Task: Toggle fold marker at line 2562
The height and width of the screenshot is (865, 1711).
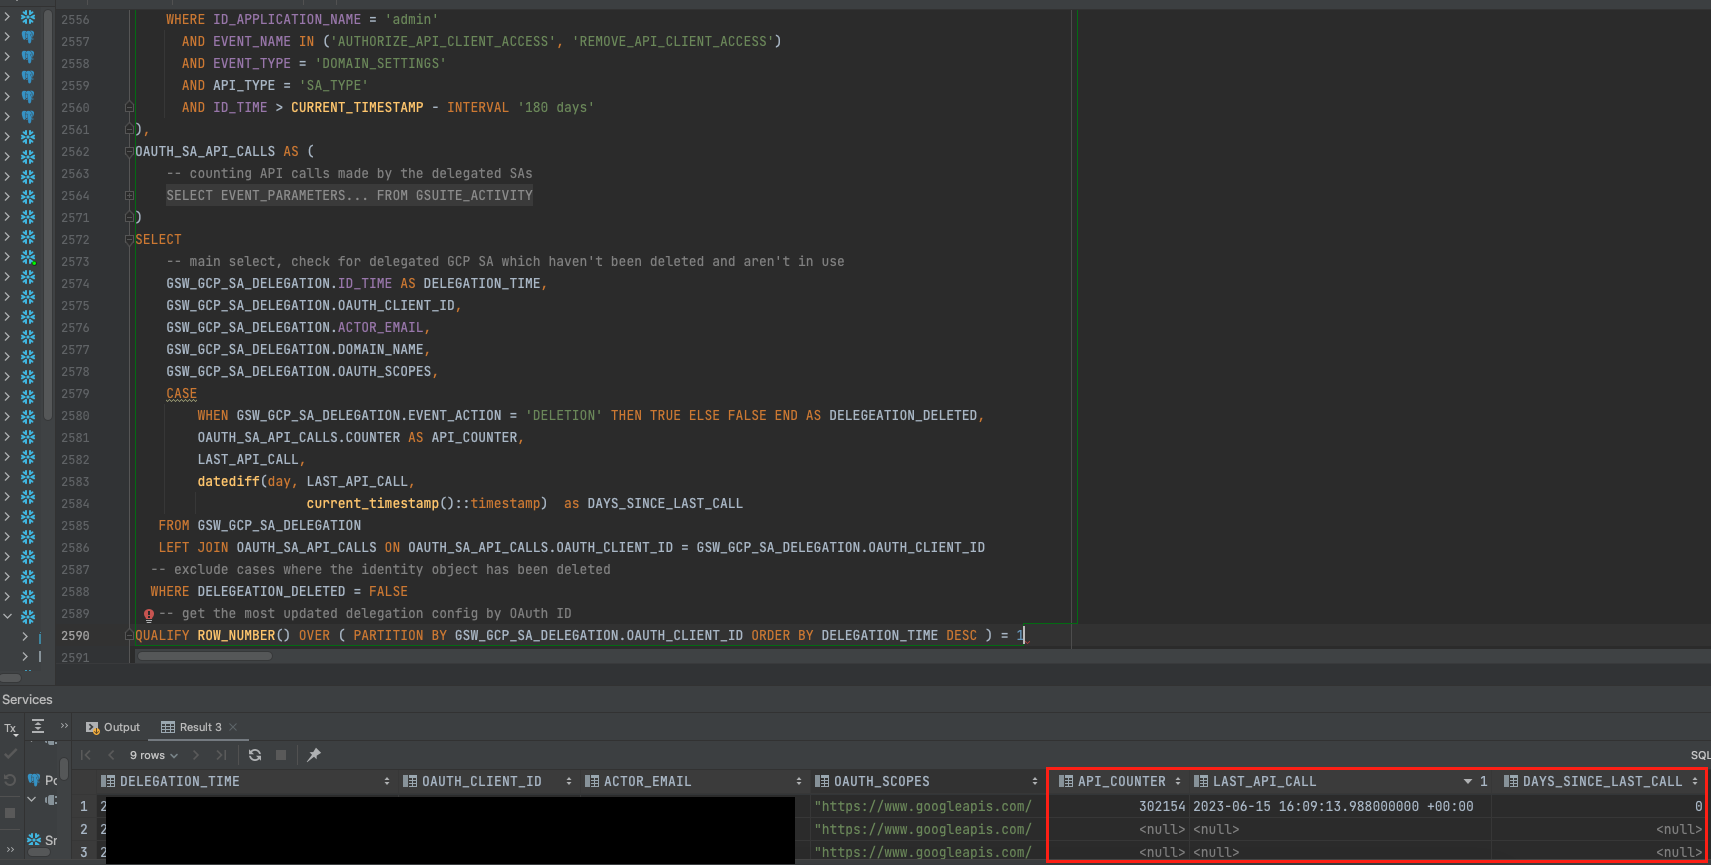Action: (x=129, y=152)
